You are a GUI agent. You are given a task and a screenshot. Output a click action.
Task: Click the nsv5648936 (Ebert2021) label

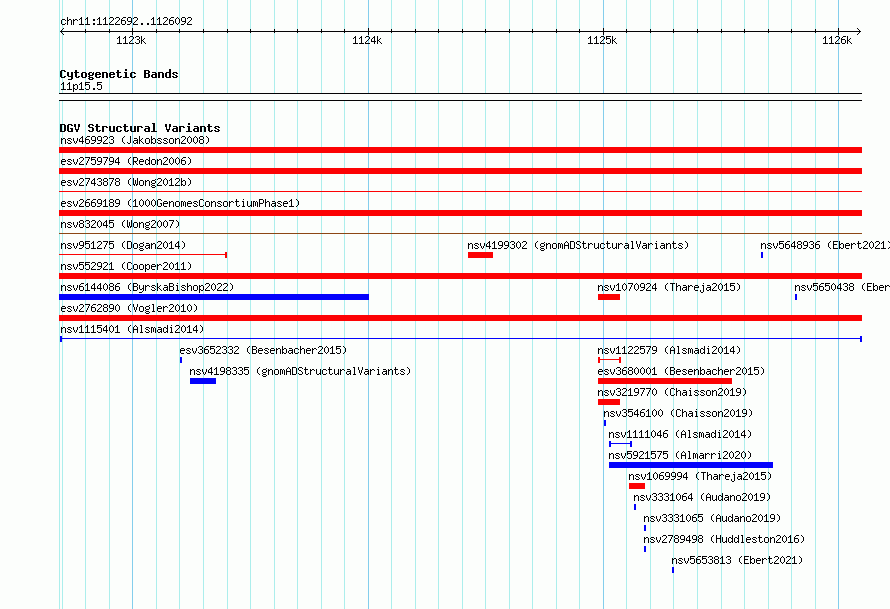click(x=825, y=245)
